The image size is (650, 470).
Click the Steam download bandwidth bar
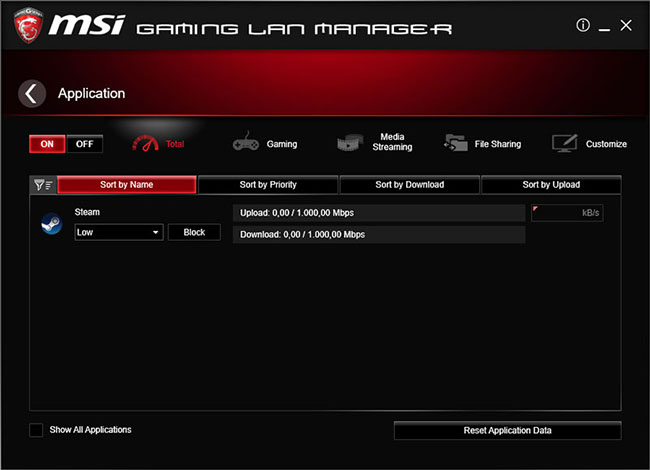(379, 235)
